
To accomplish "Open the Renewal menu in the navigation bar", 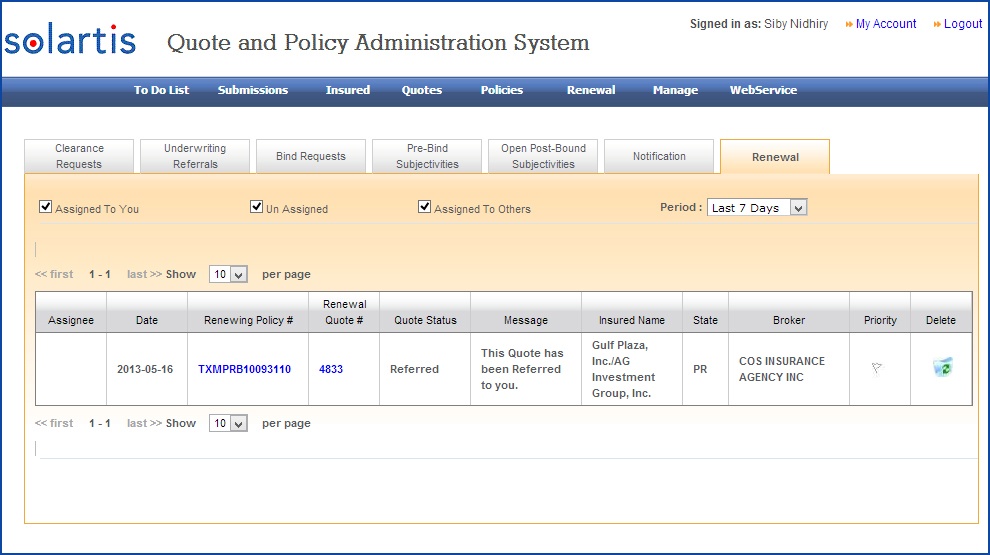I will pyautogui.click(x=591, y=90).
